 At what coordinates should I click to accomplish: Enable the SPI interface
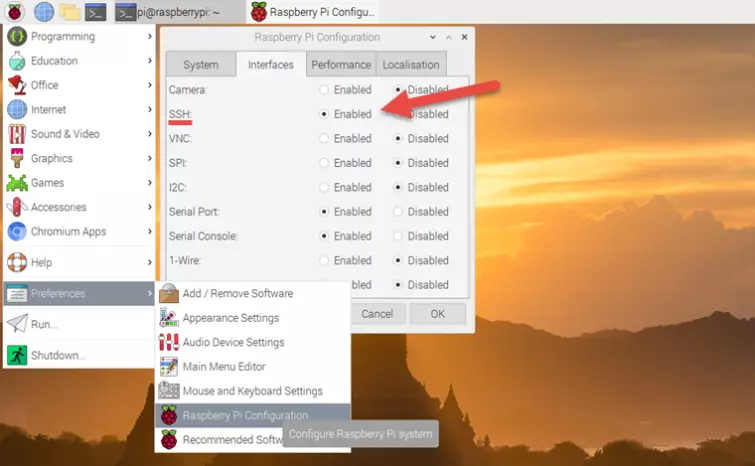324,163
